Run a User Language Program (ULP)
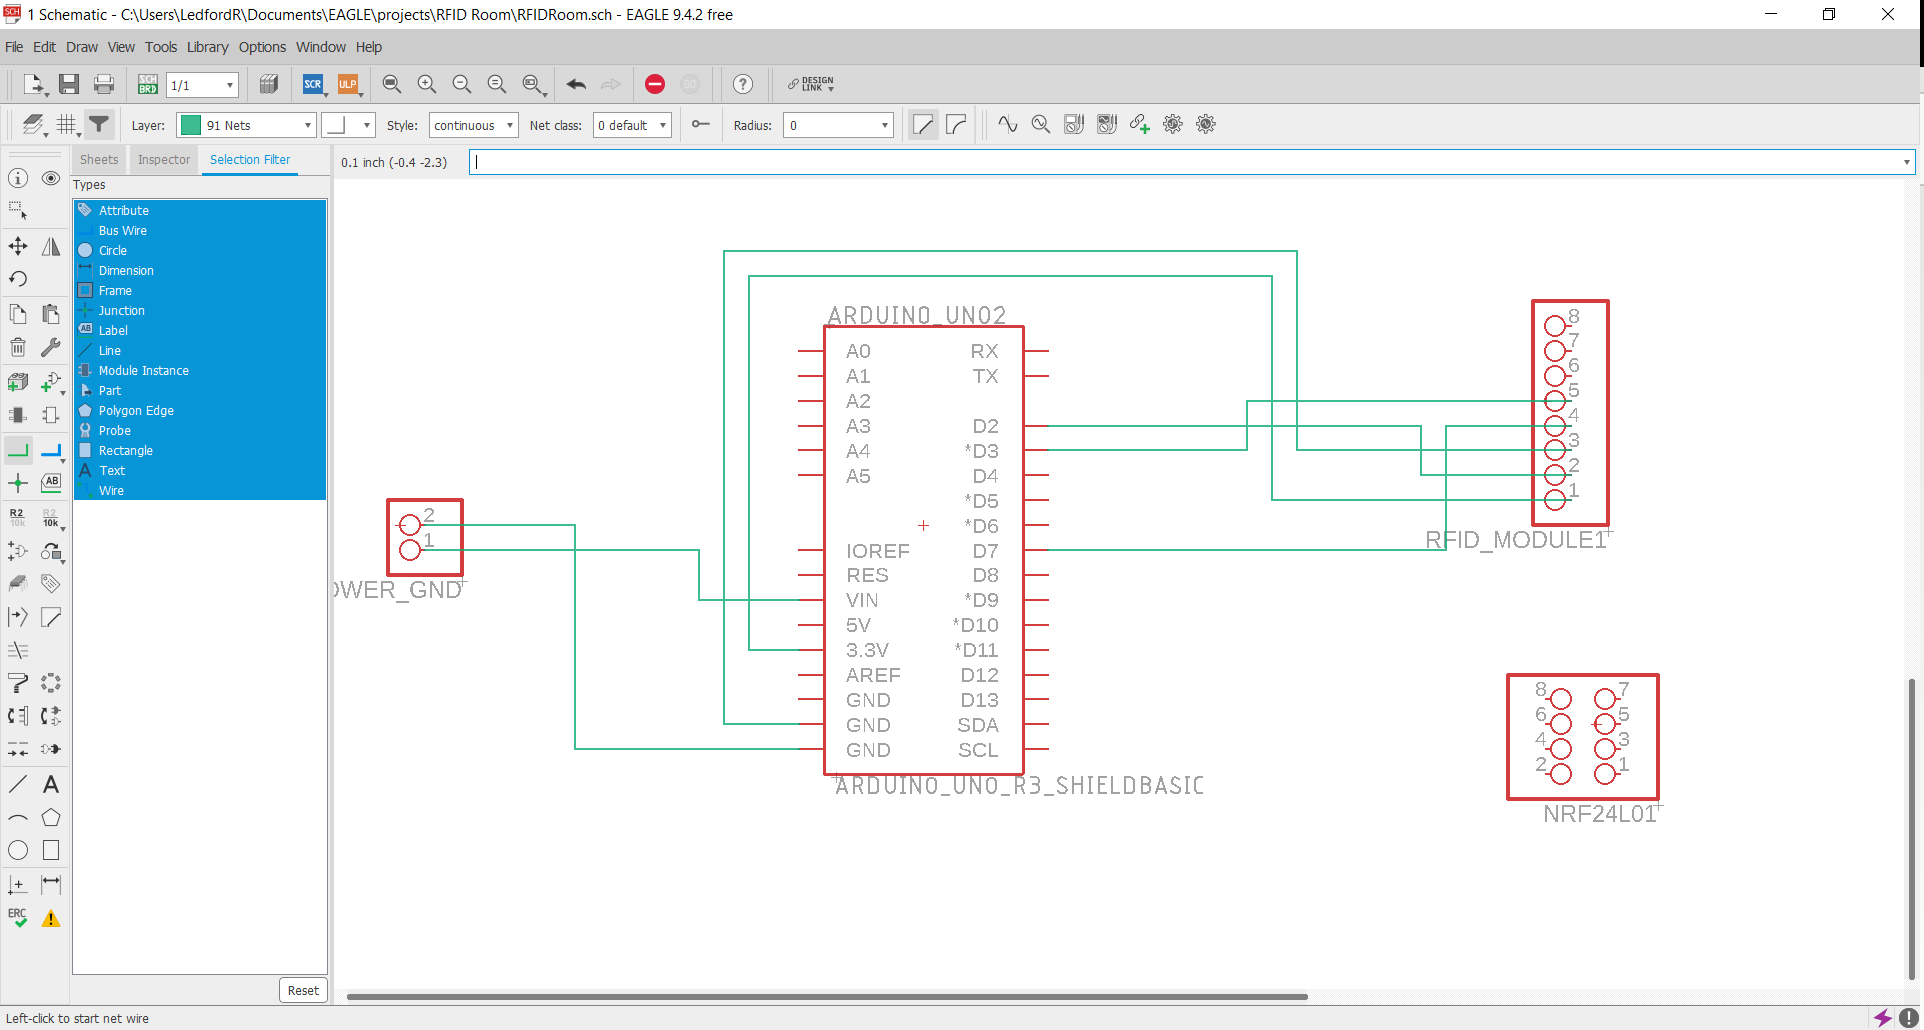 (348, 85)
